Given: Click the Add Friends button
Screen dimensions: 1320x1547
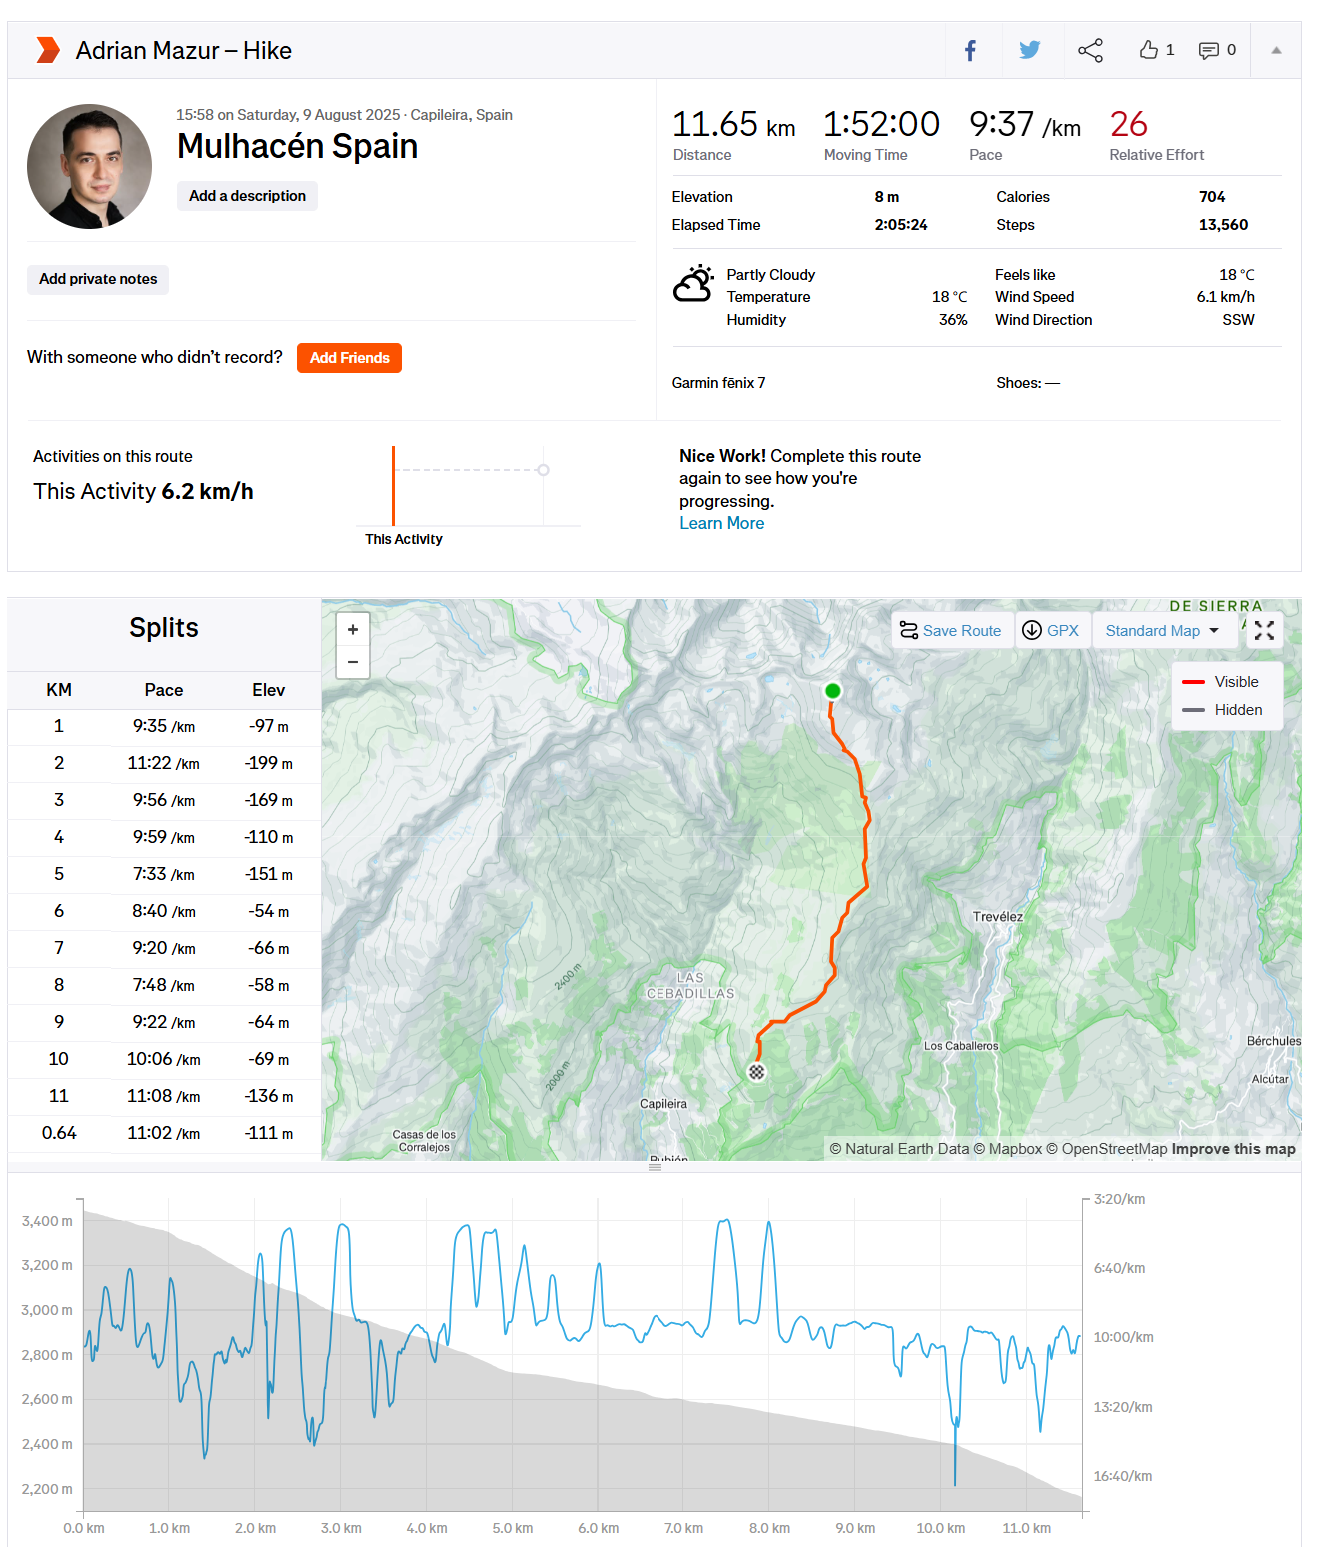Looking at the screenshot, I should [349, 358].
